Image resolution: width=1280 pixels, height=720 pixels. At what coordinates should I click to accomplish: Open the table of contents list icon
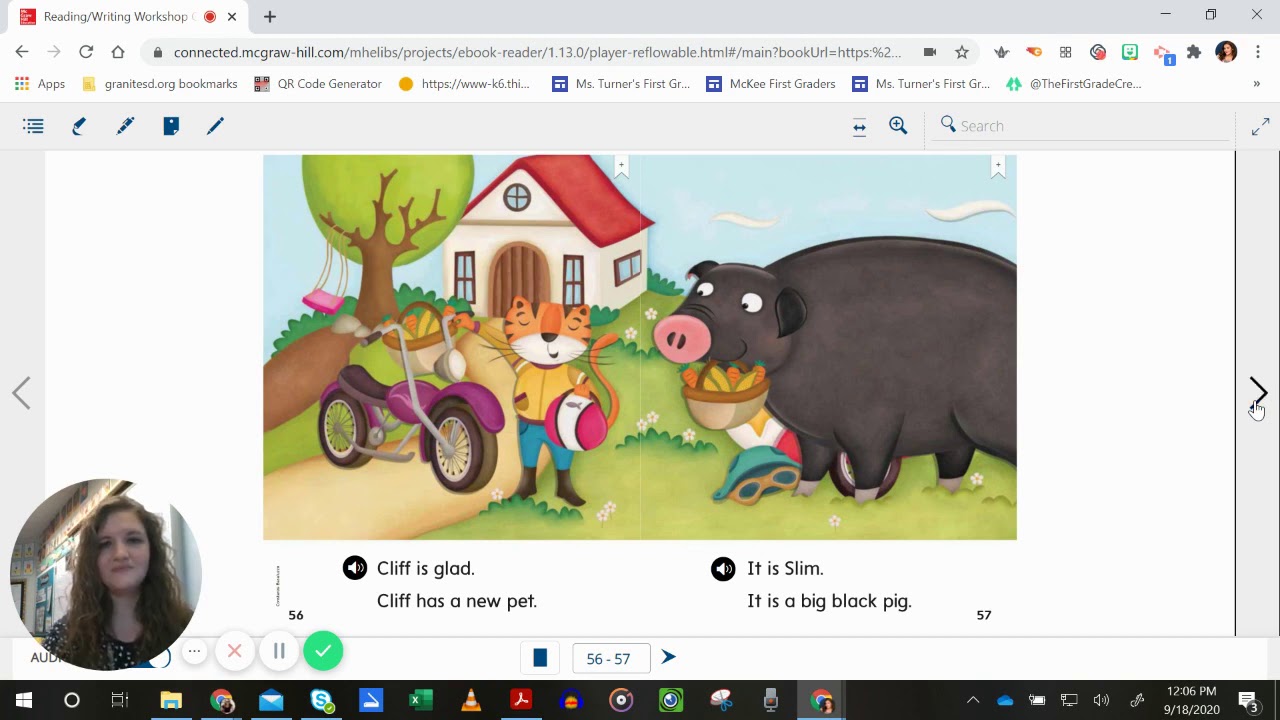33,126
